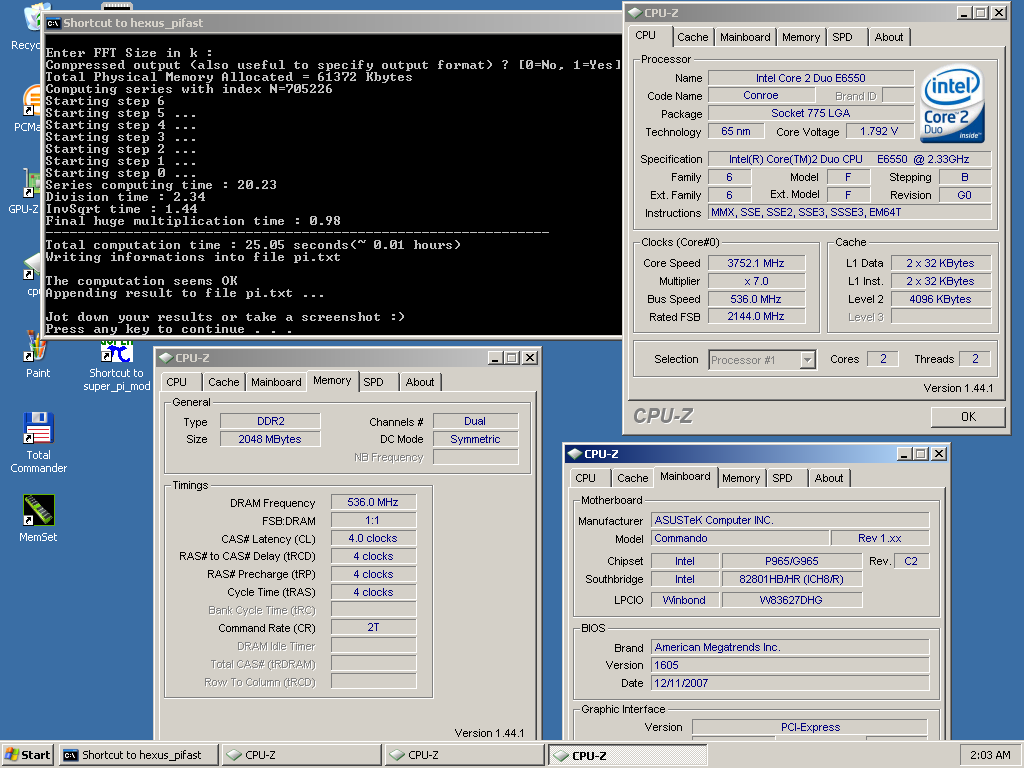Select Memory tab in Mainboard CPU-Z window

pos(741,478)
